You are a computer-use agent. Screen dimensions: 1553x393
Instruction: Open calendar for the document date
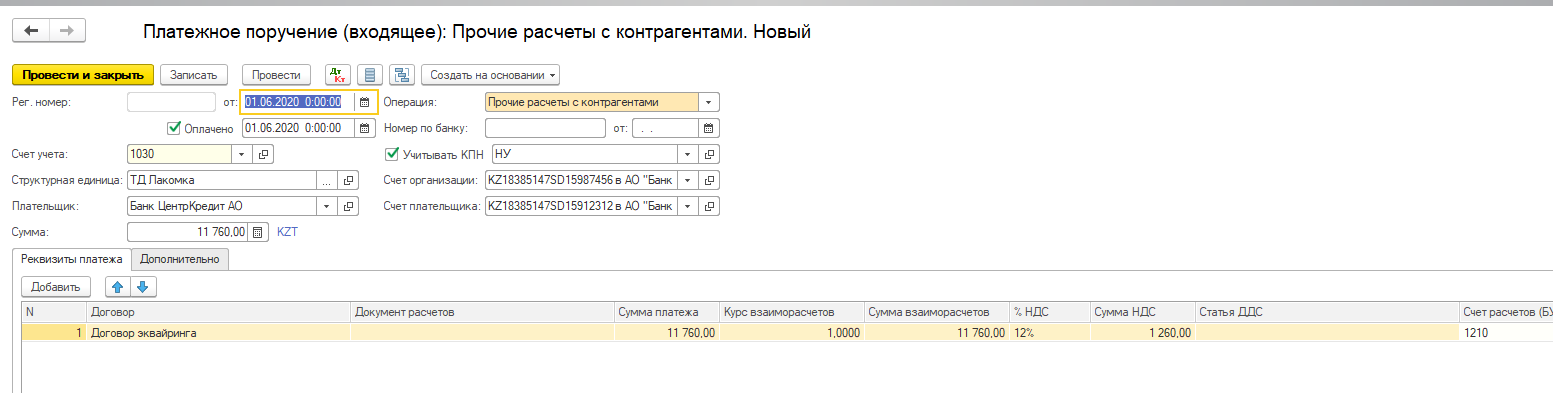pyautogui.click(x=364, y=102)
